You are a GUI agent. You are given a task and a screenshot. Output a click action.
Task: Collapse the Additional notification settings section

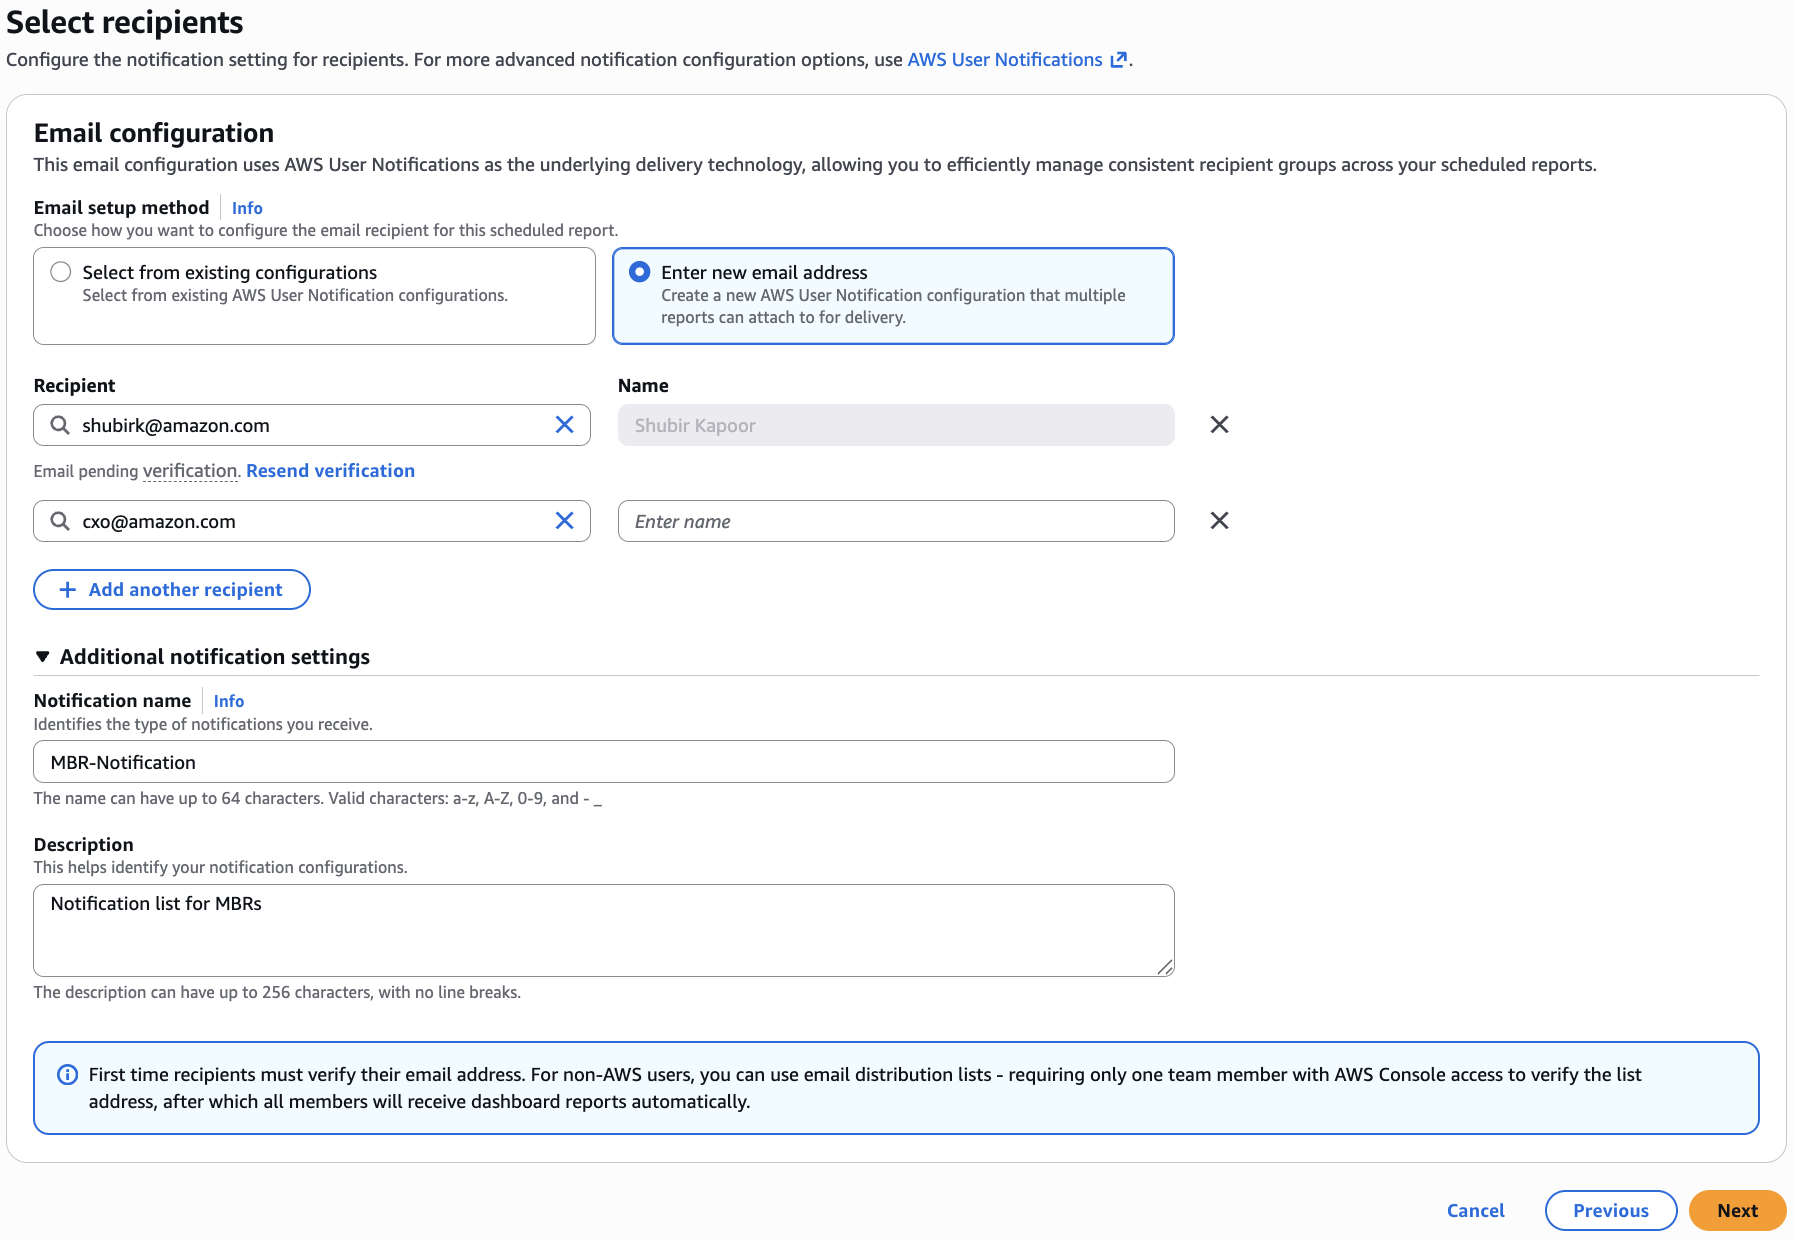(42, 656)
